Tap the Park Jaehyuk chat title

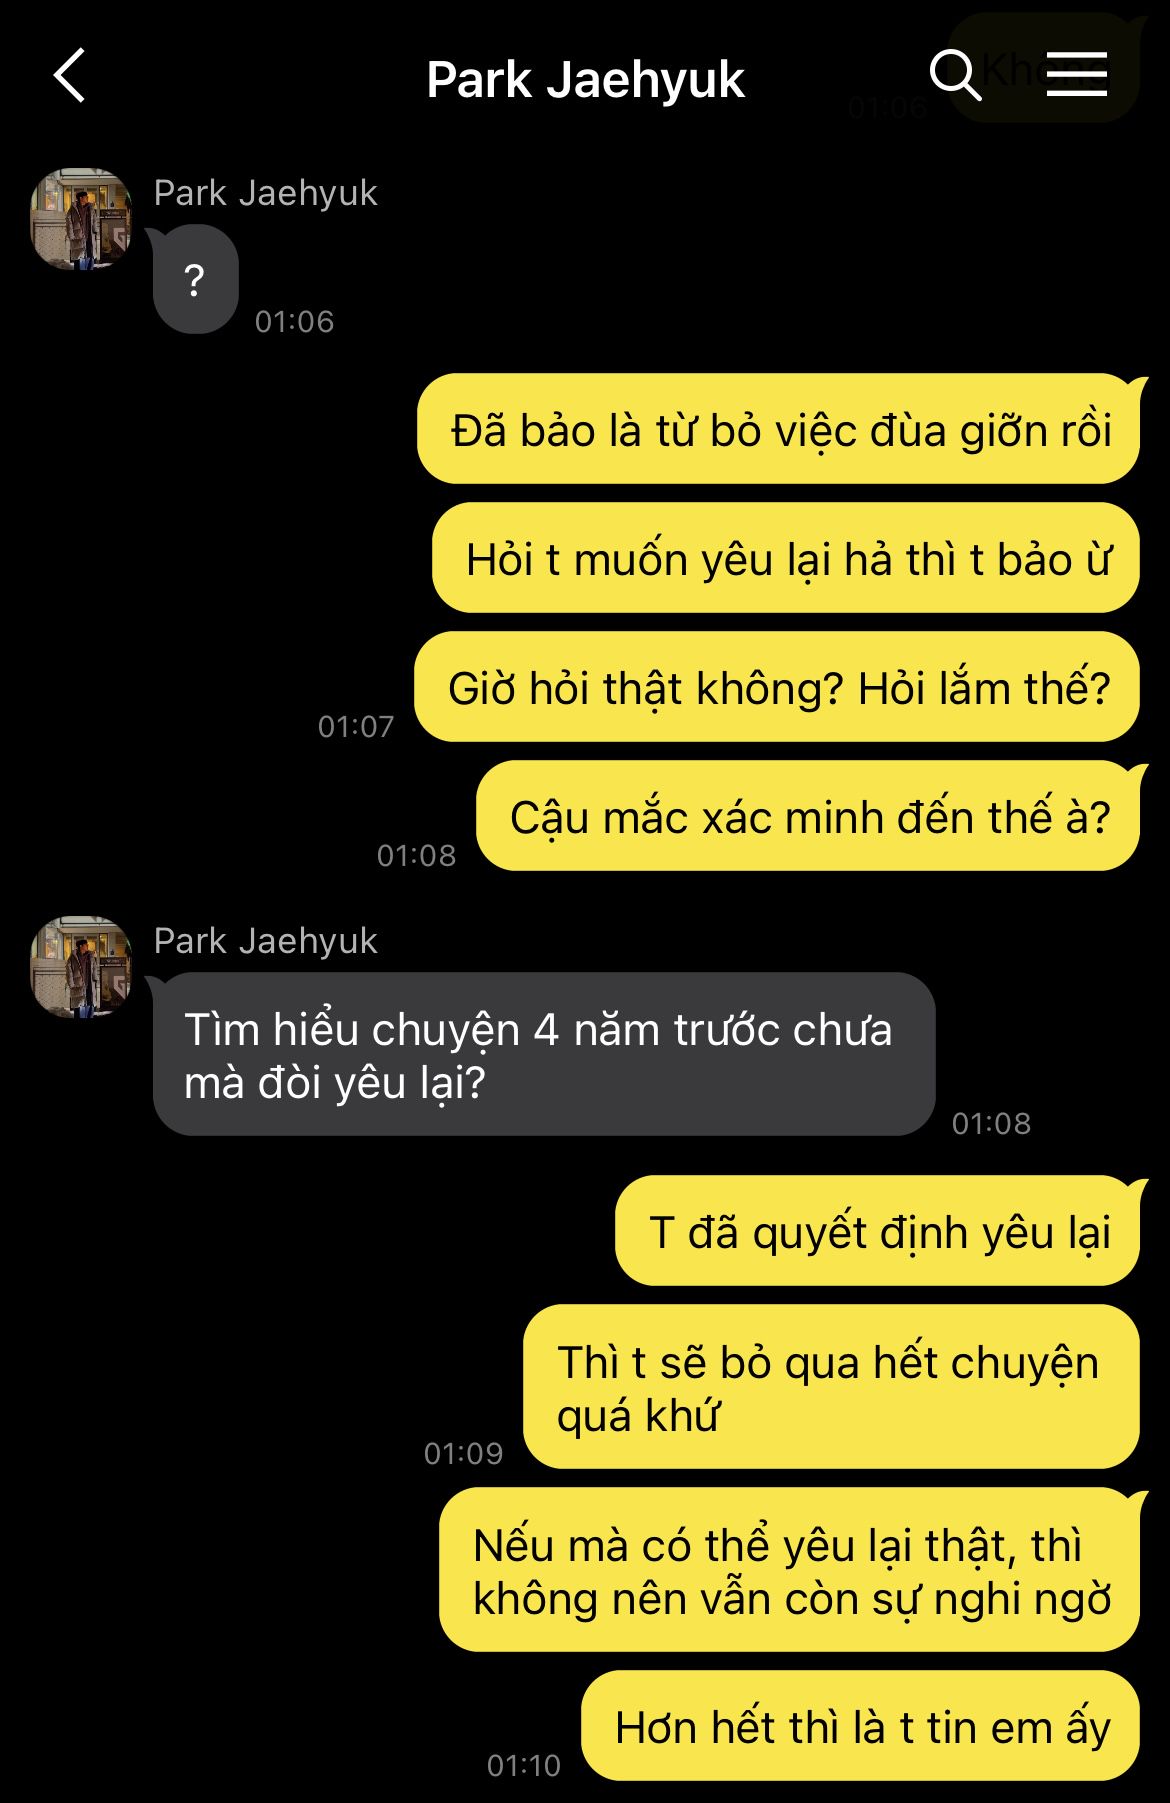click(x=585, y=79)
